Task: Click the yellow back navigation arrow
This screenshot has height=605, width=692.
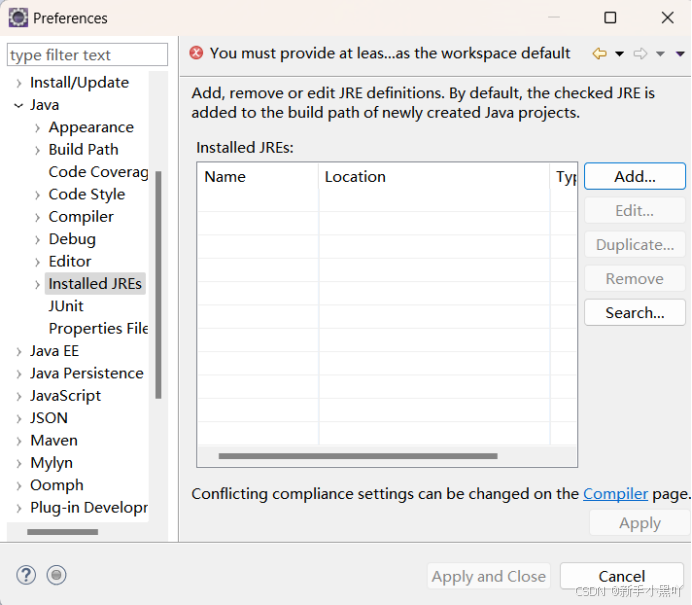Action: (599, 54)
